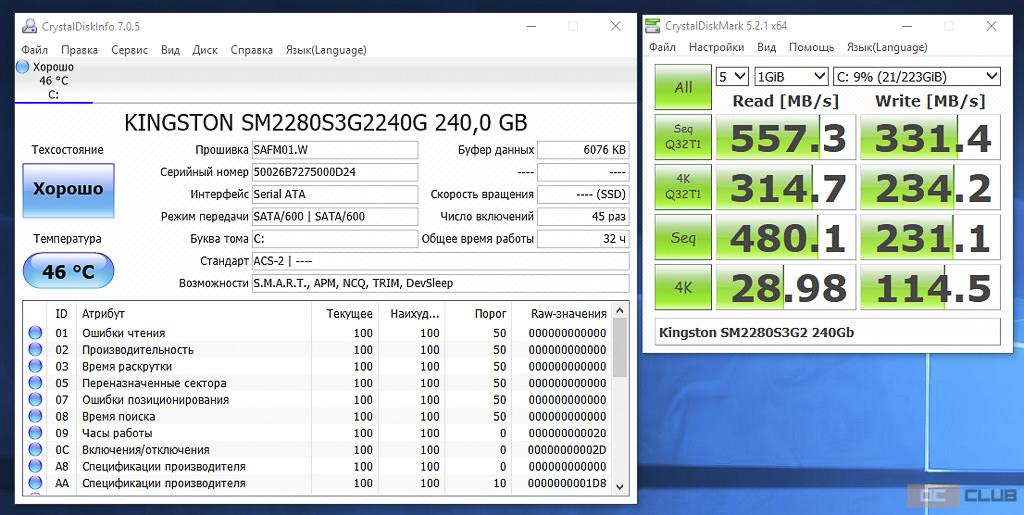Open Язык(Language) menu in CrystalDiskInfo
The height and width of the screenshot is (515, 1024).
click(326, 50)
